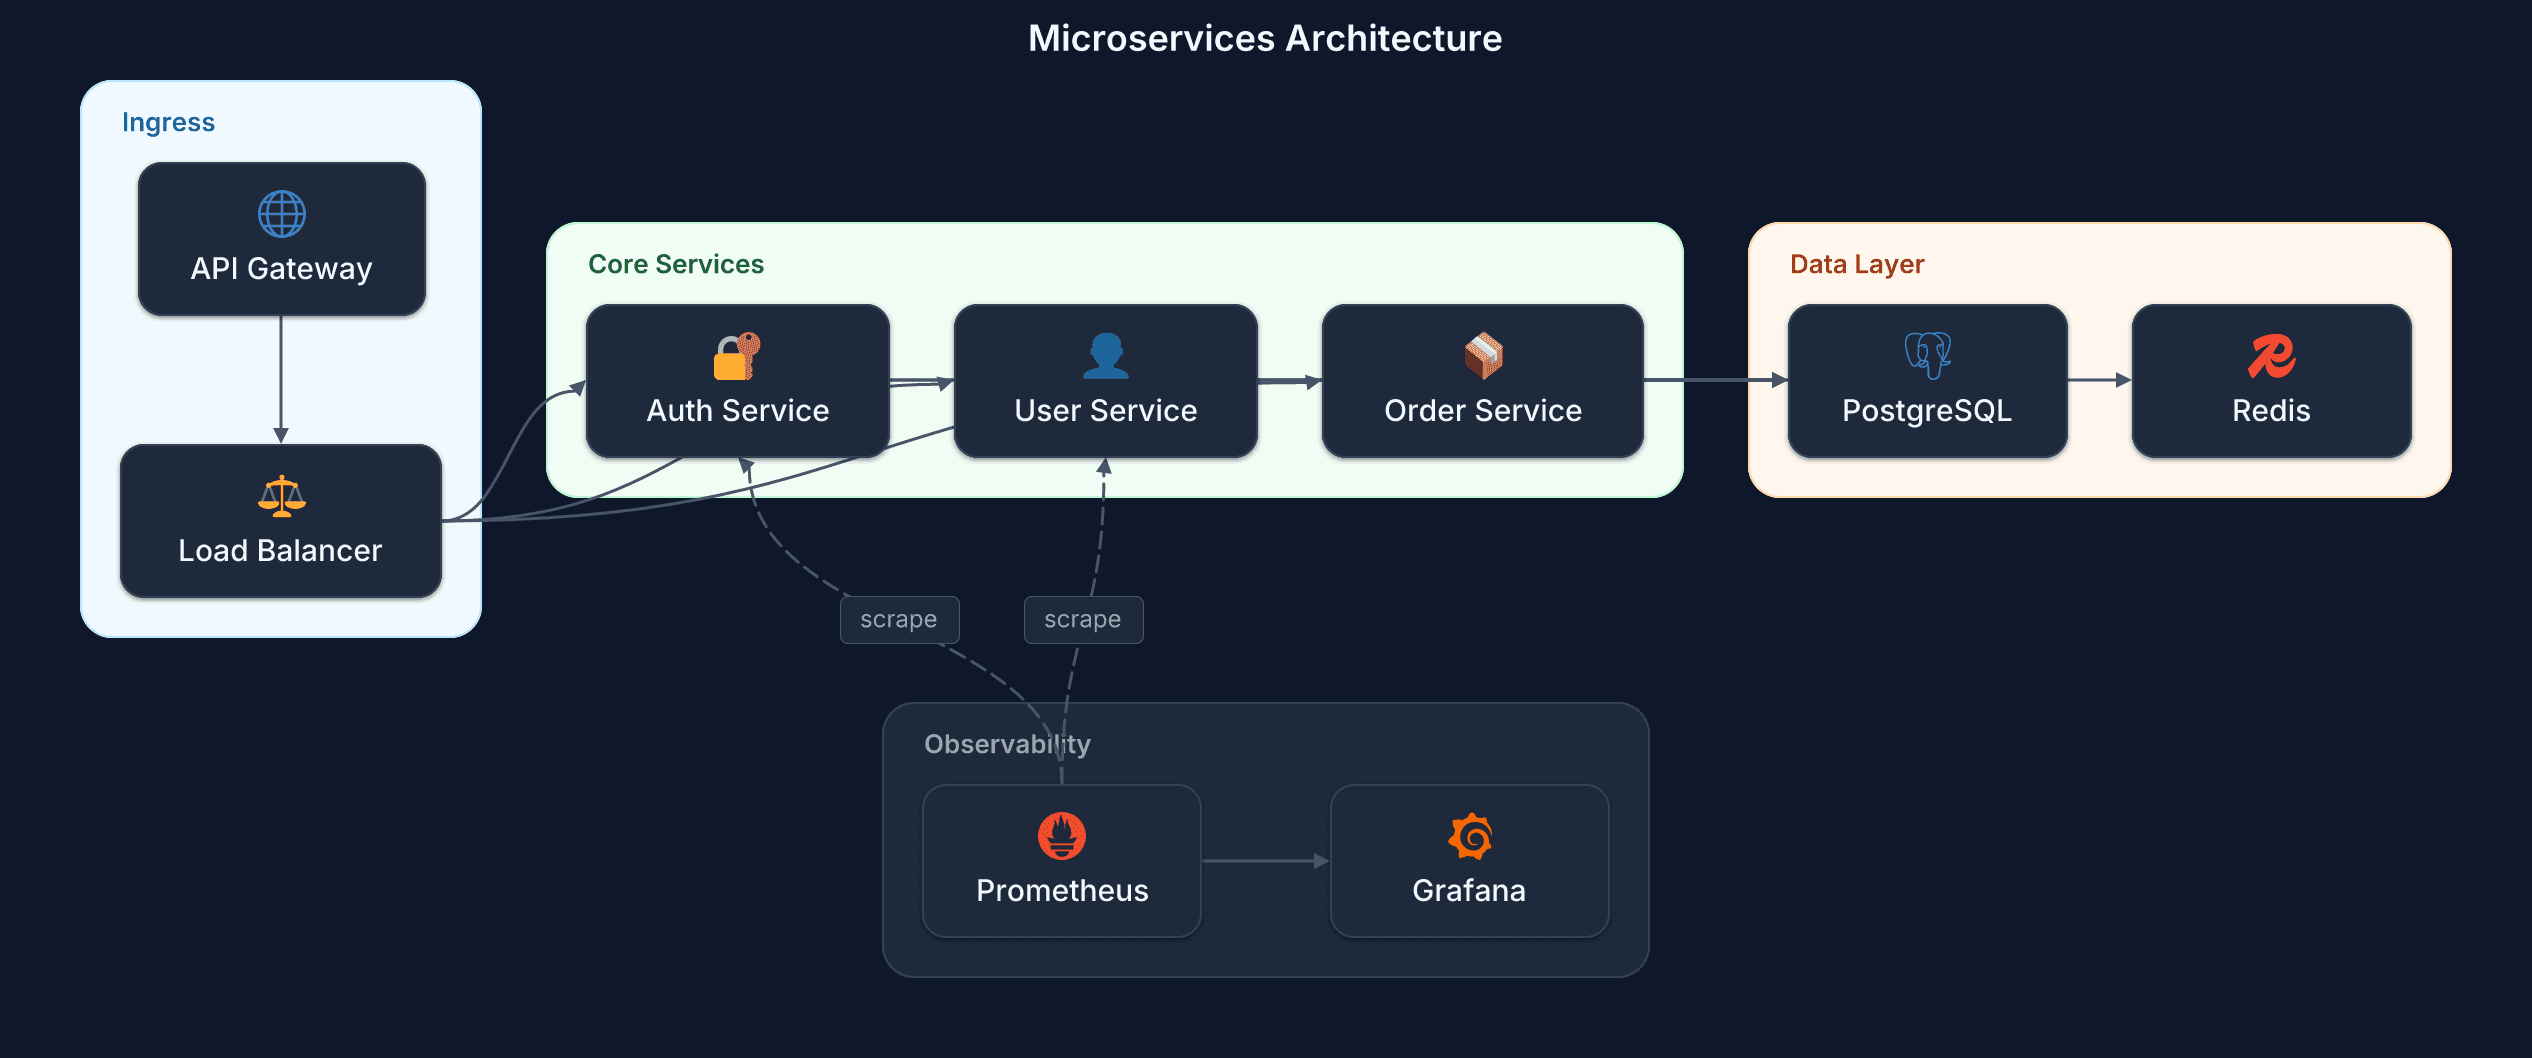Open the Order Service node
The image size is (2532, 1058).
(x=1481, y=410)
